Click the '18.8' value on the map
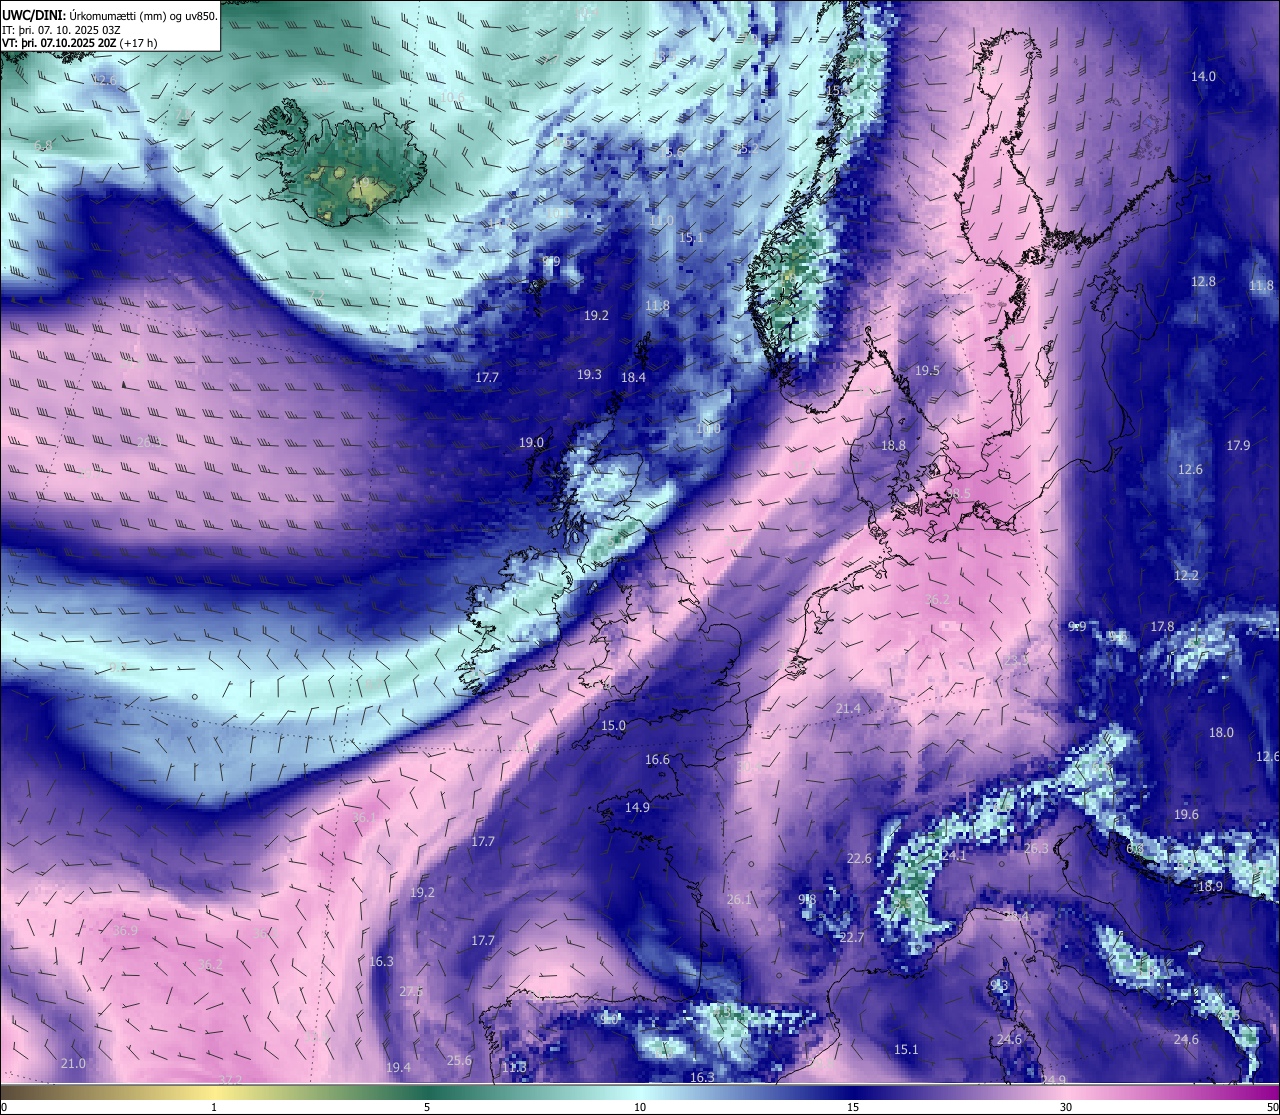Image resolution: width=1280 pixels, height=1115 pixels. click(x=893, y=446)
